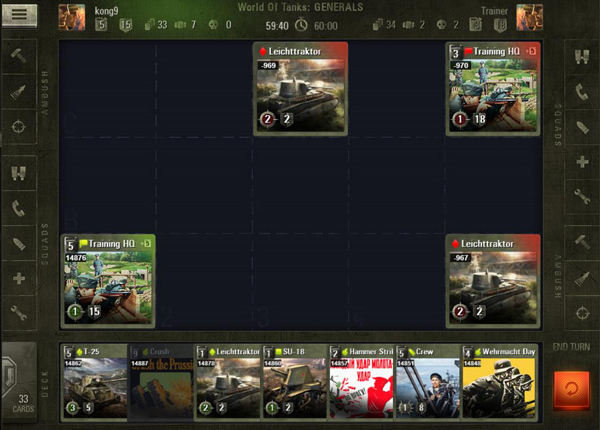Click the binoculars icon in right Squads panel

pyautogui.click(x=581, y=57)
